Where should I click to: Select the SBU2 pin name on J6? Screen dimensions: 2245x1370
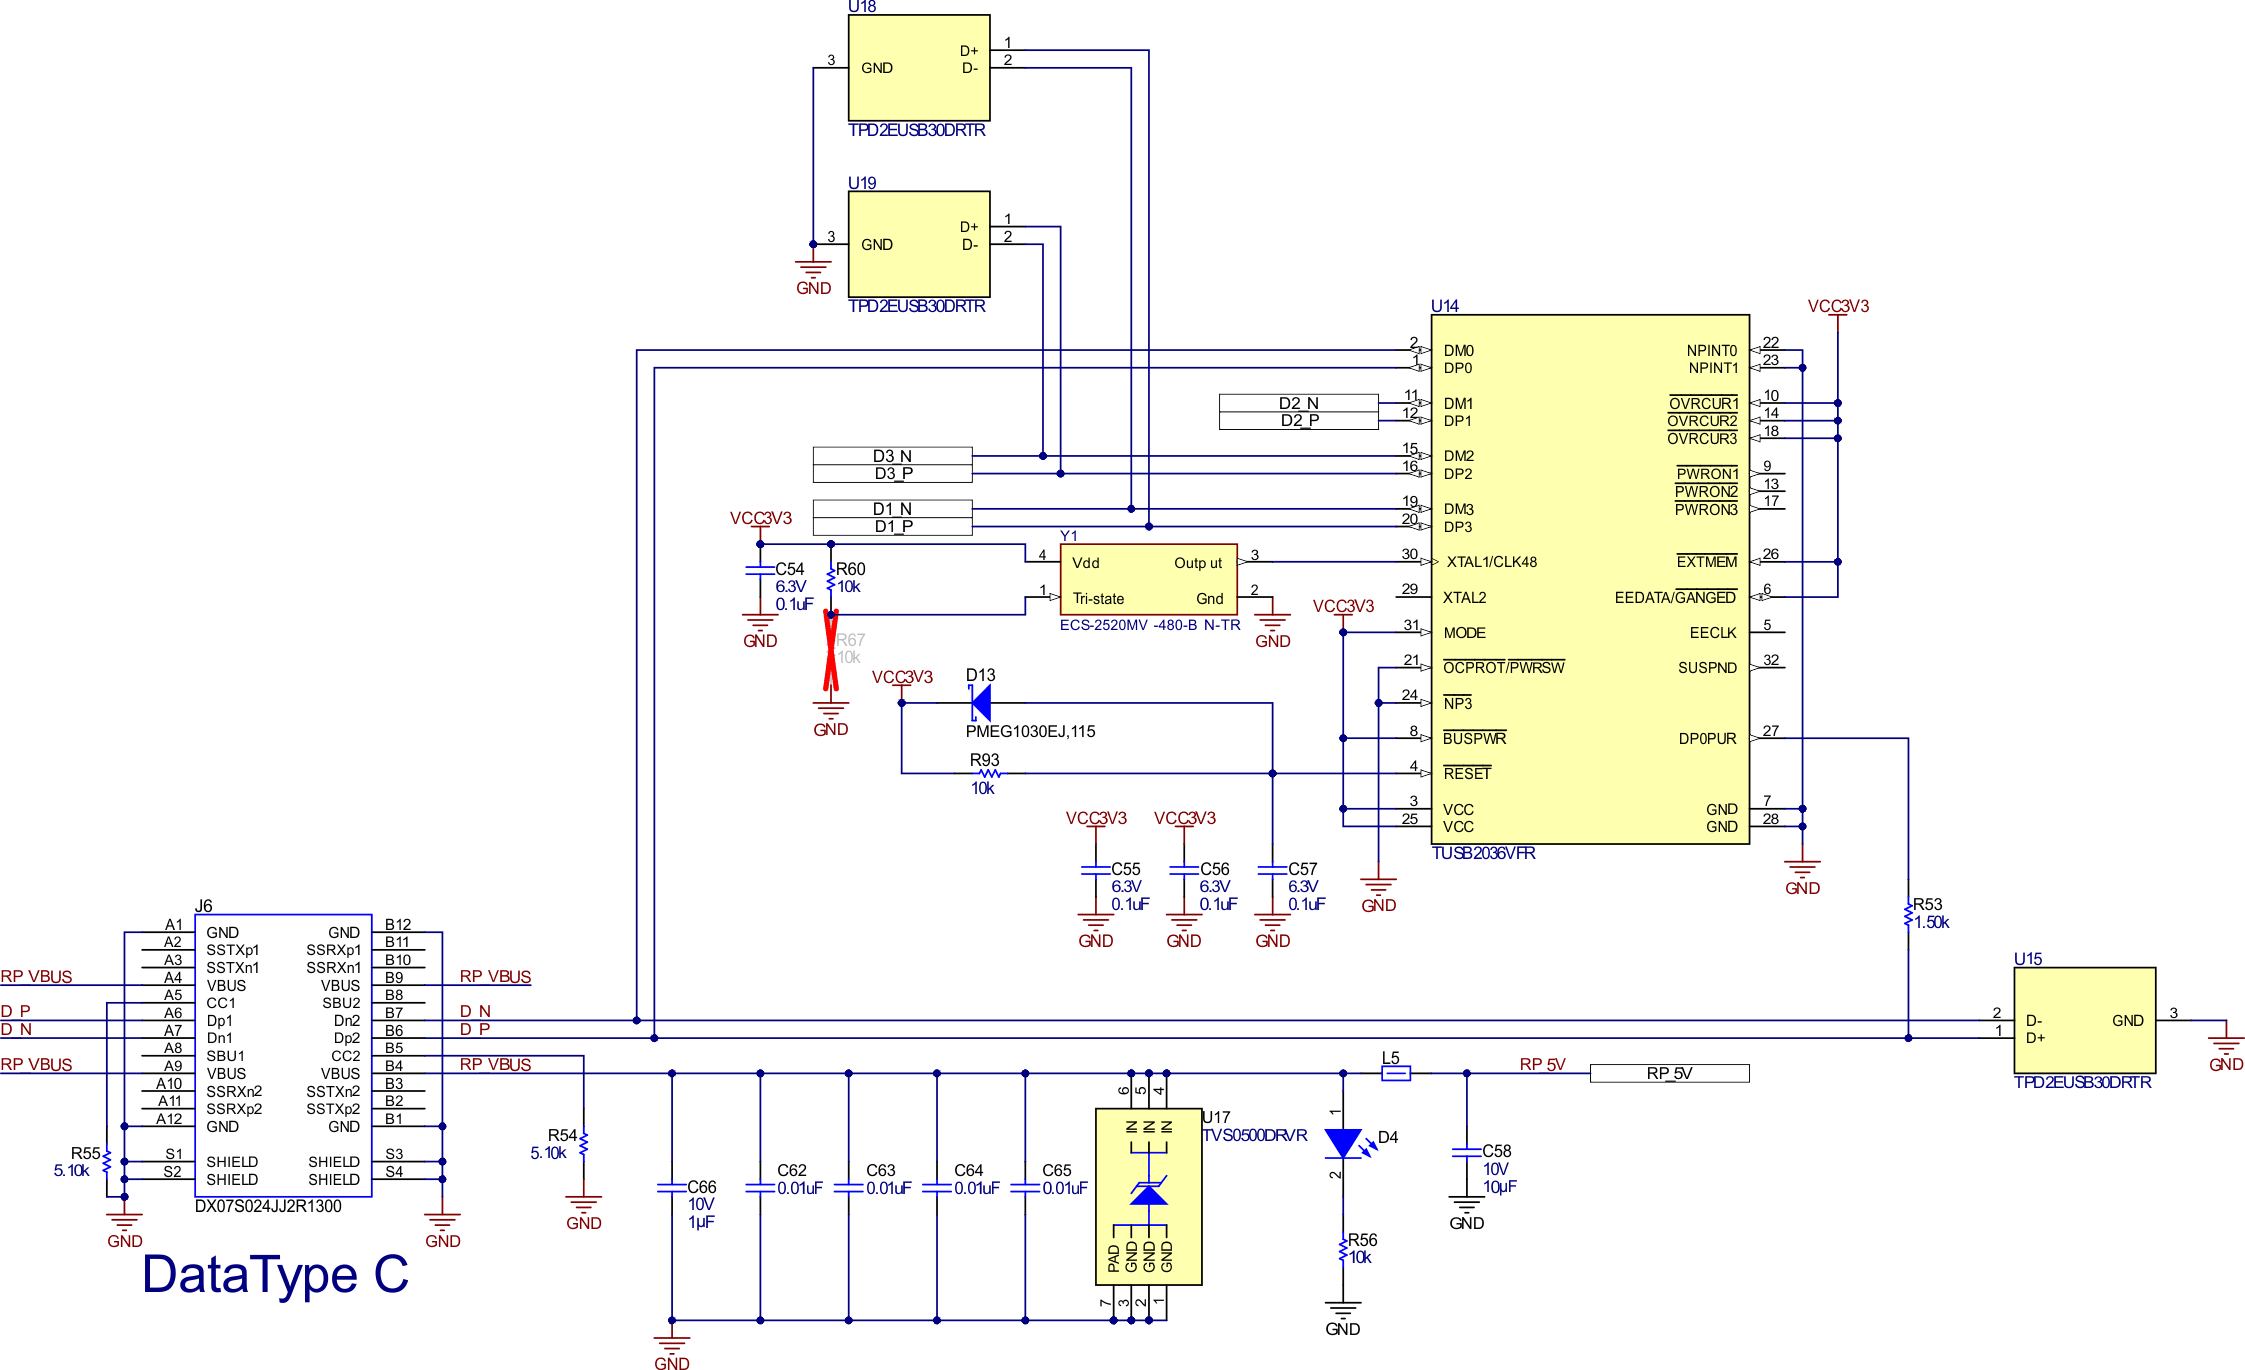pos(341,1003)
